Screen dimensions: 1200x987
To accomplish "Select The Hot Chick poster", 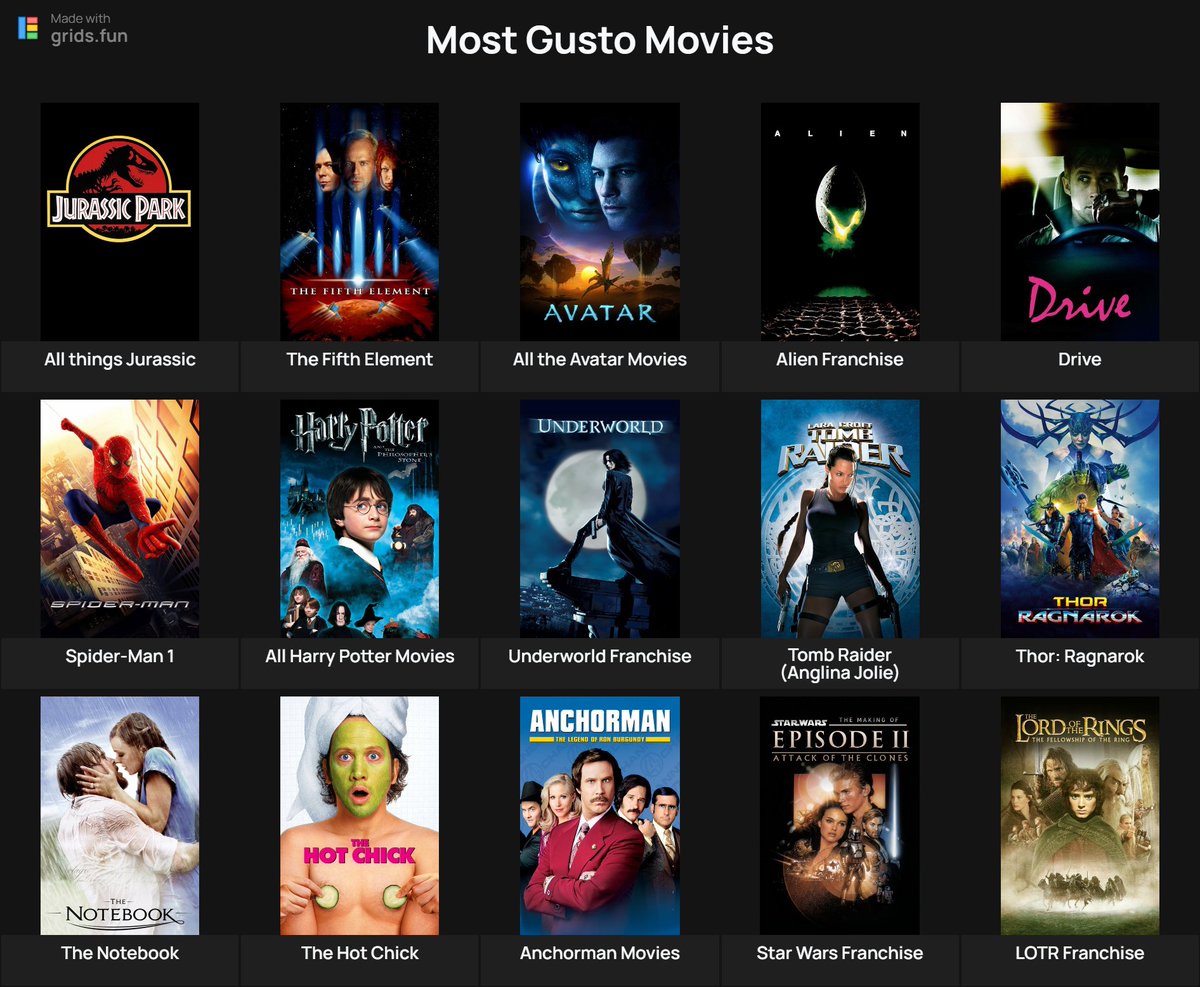I will point(360,815).
